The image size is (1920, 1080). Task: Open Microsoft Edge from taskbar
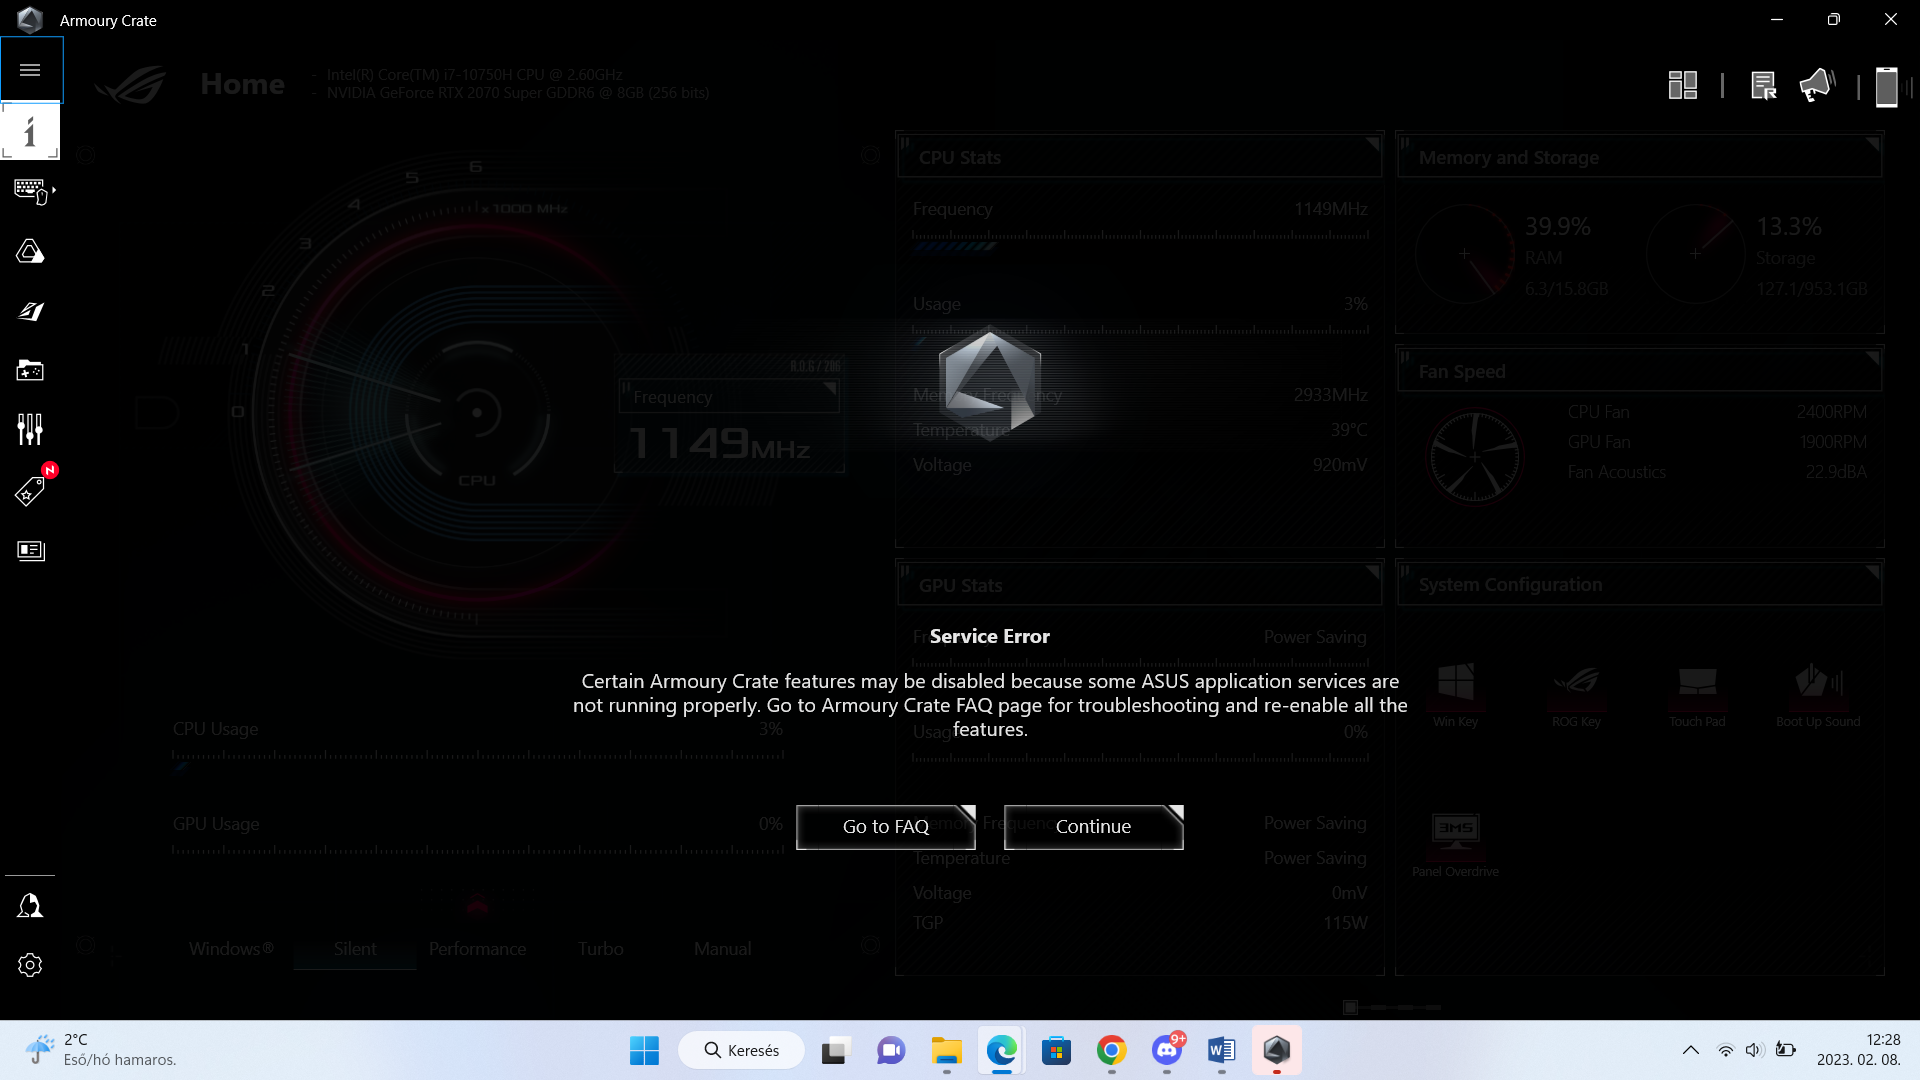1001,1050
